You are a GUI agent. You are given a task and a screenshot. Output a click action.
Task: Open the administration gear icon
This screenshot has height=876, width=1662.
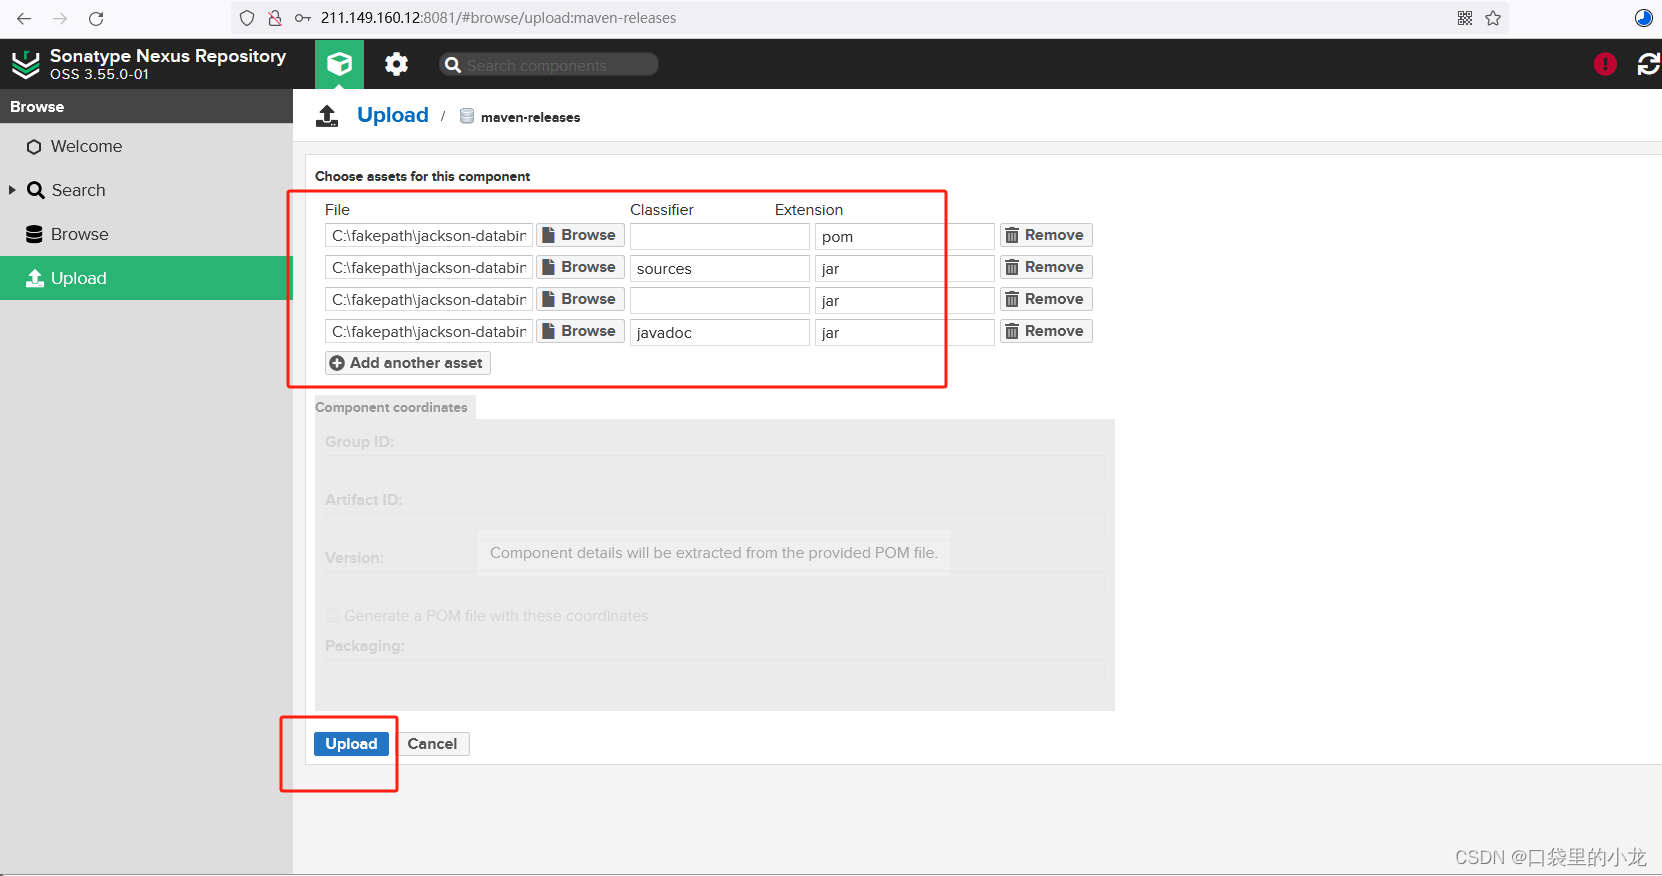coord(396,64)
